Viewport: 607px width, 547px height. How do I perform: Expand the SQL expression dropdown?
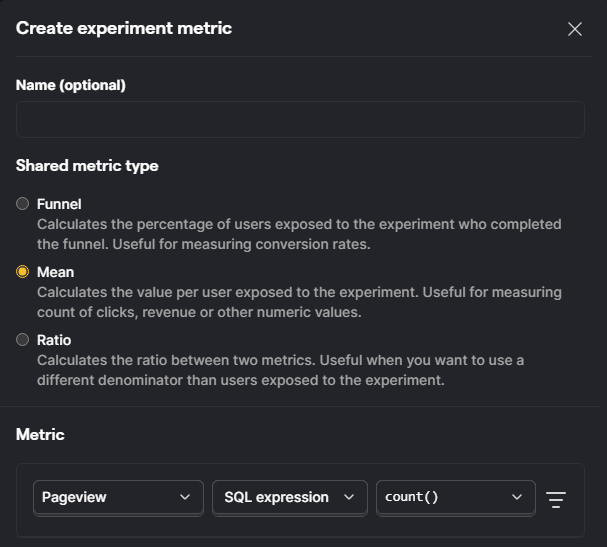(x=288, y=497)
